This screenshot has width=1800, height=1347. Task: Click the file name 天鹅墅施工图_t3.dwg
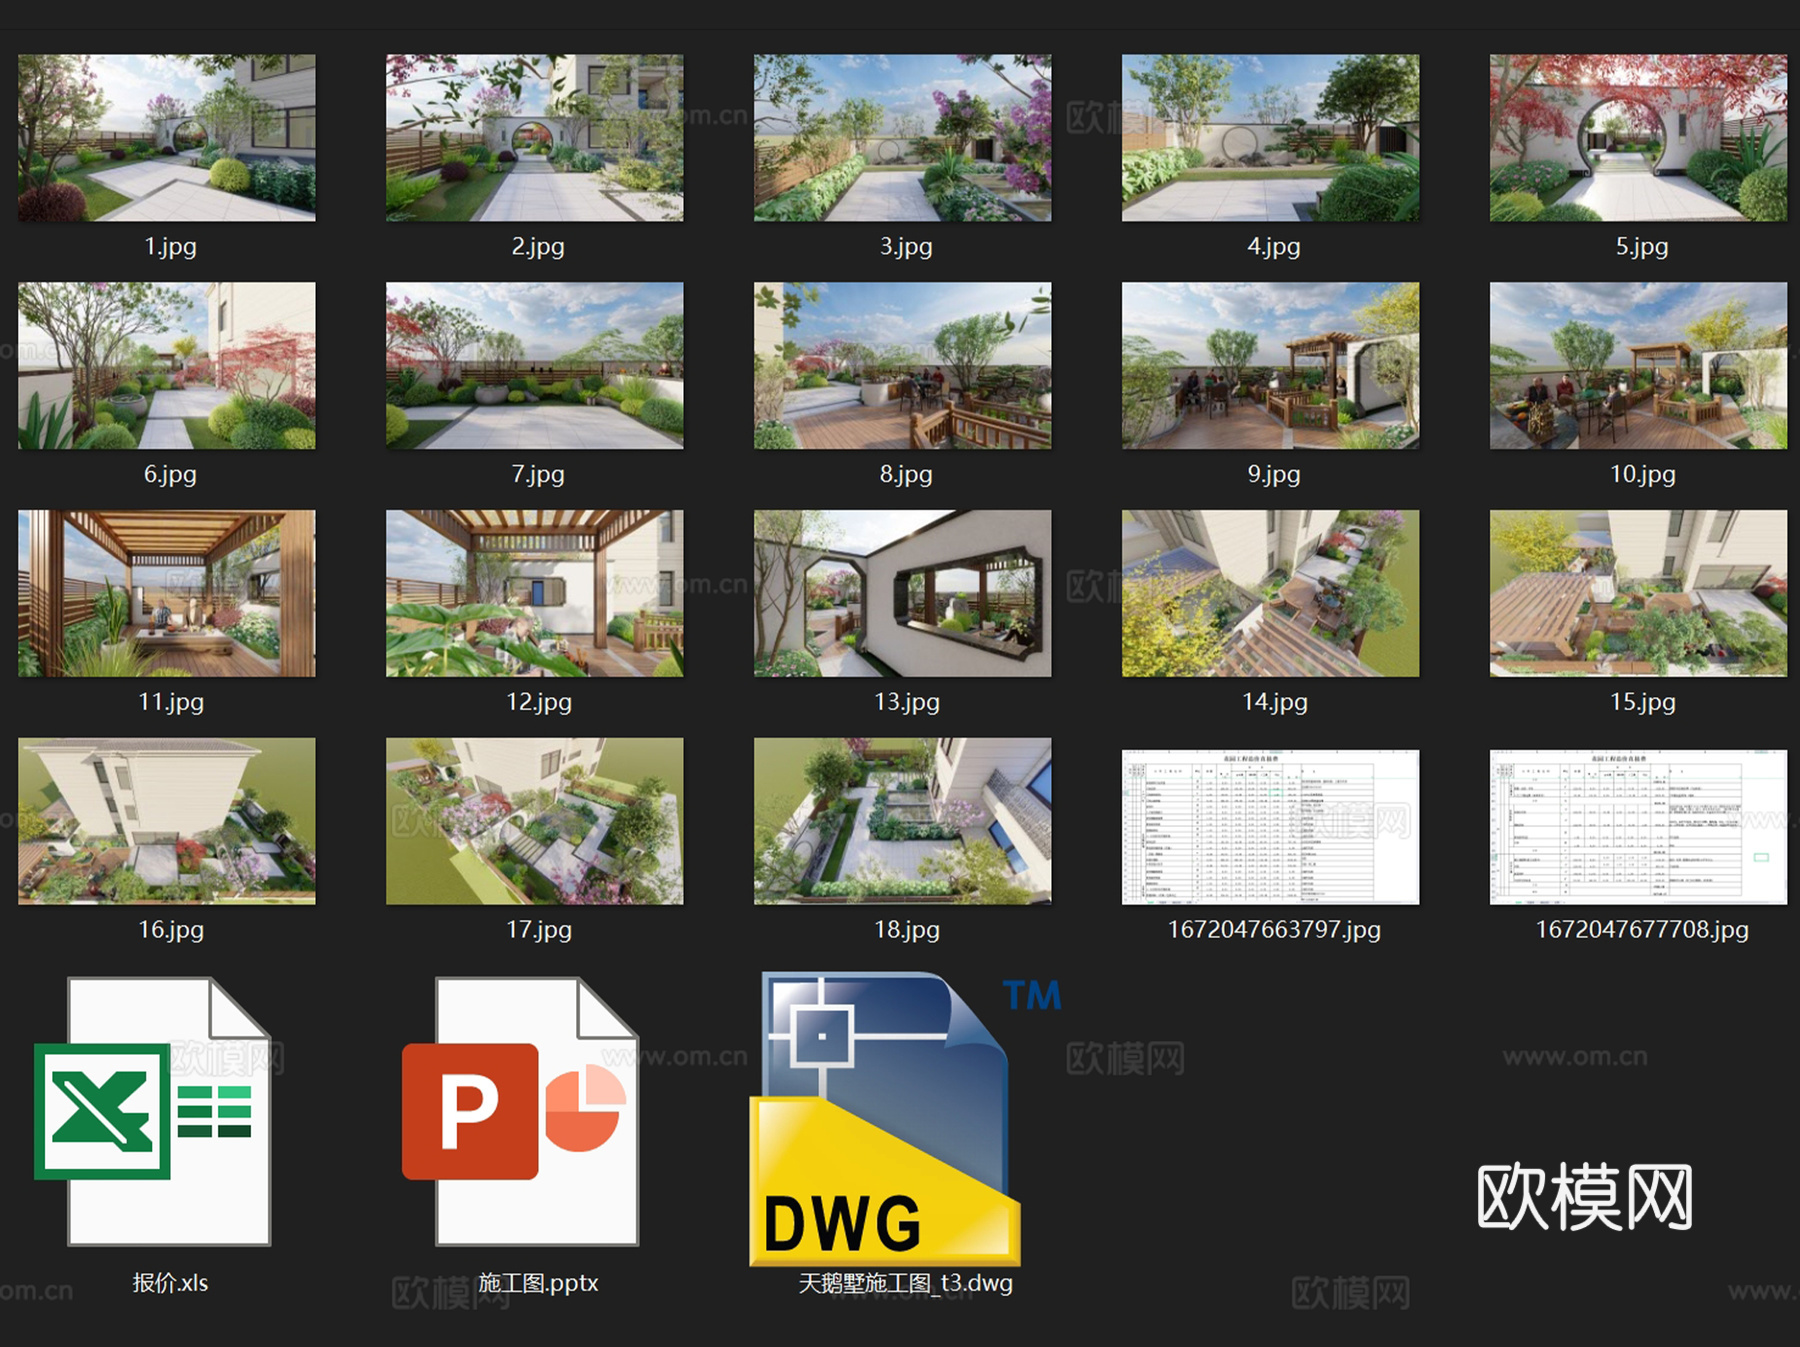(906, 1283)
